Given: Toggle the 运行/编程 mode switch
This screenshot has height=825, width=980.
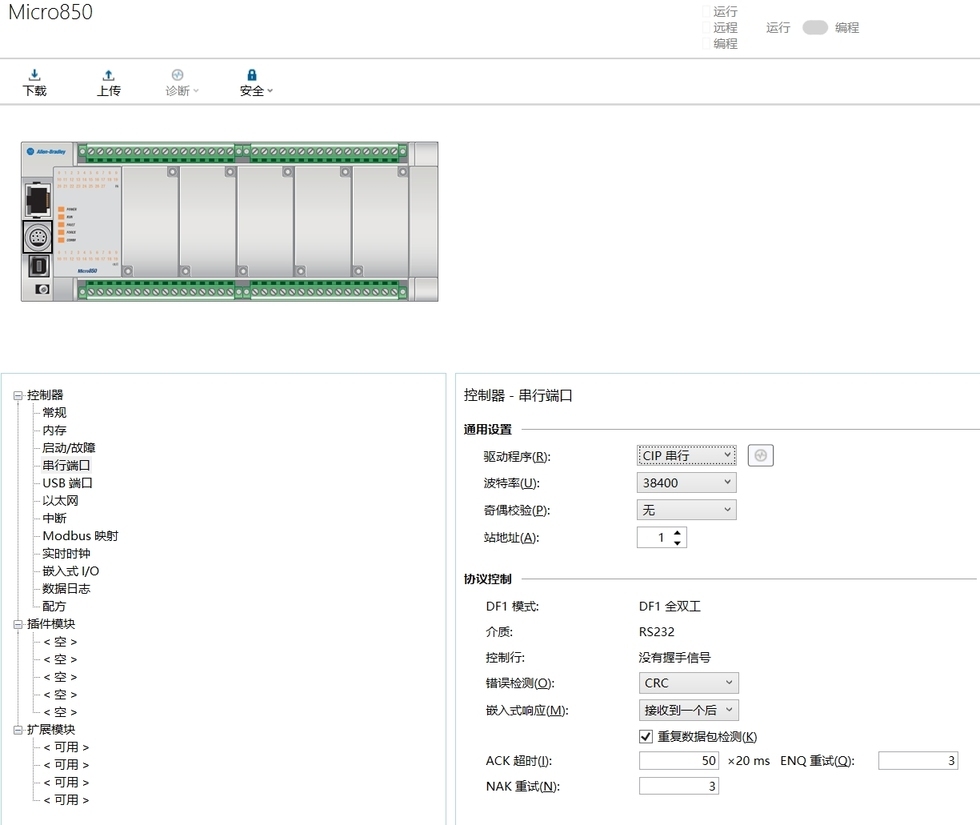Looking at the screenshot, I should (815, 28).
